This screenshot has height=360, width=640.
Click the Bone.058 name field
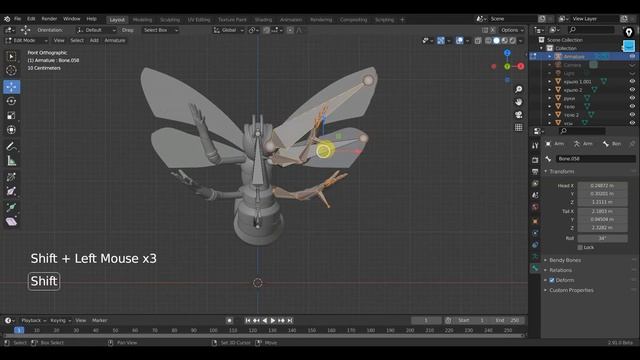596,159
